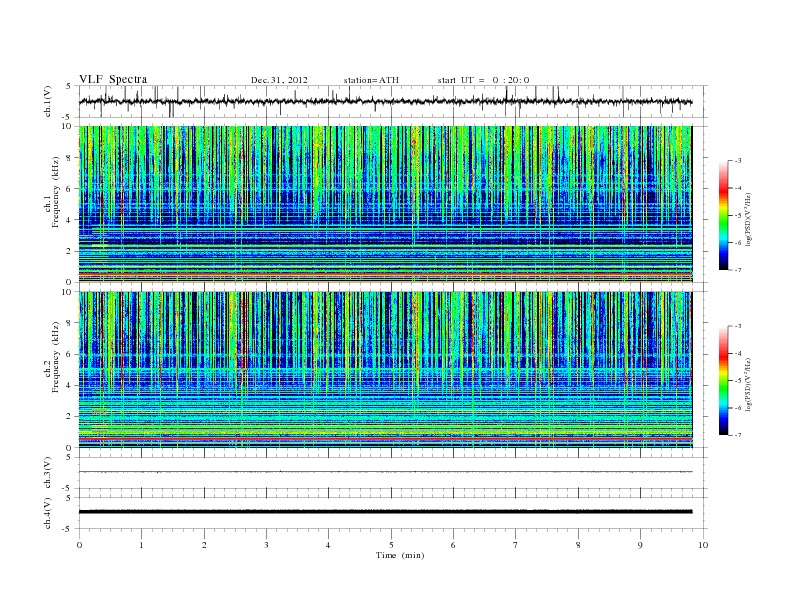Image resolution: width=792 pixels, height=612 pixels.
Task: Click the "4" kHz tick on the ch.1 frequency axis
Action: click(70, 220)
